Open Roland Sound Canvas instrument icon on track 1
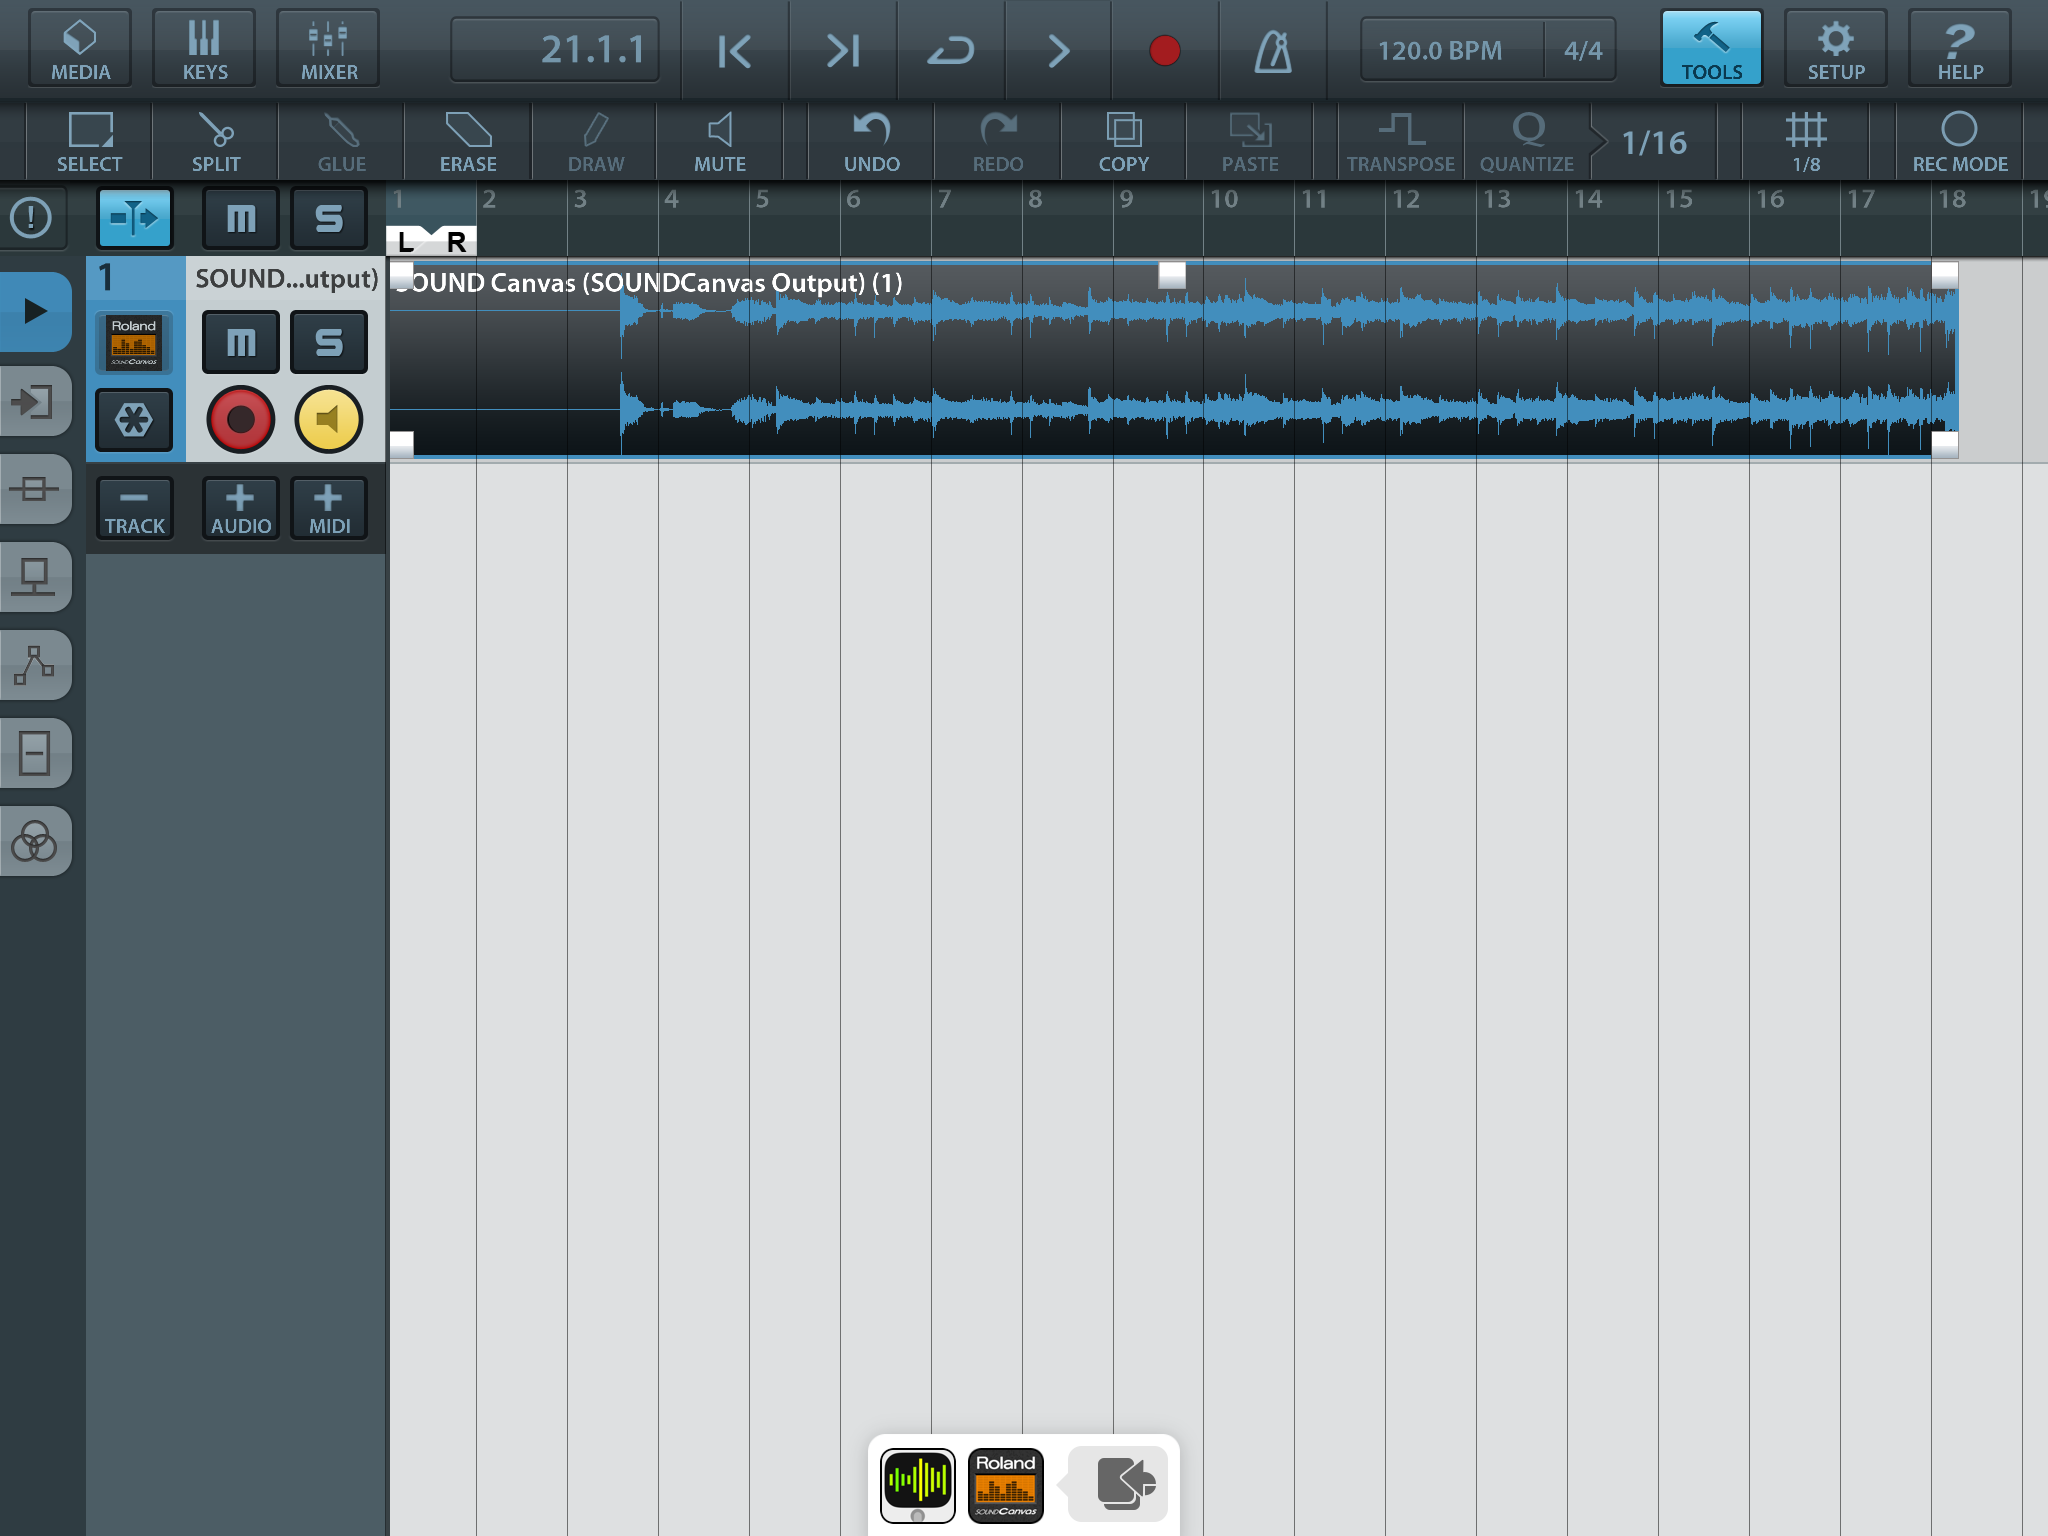This screenshot has height=1536, width=2048. (134, 342)
